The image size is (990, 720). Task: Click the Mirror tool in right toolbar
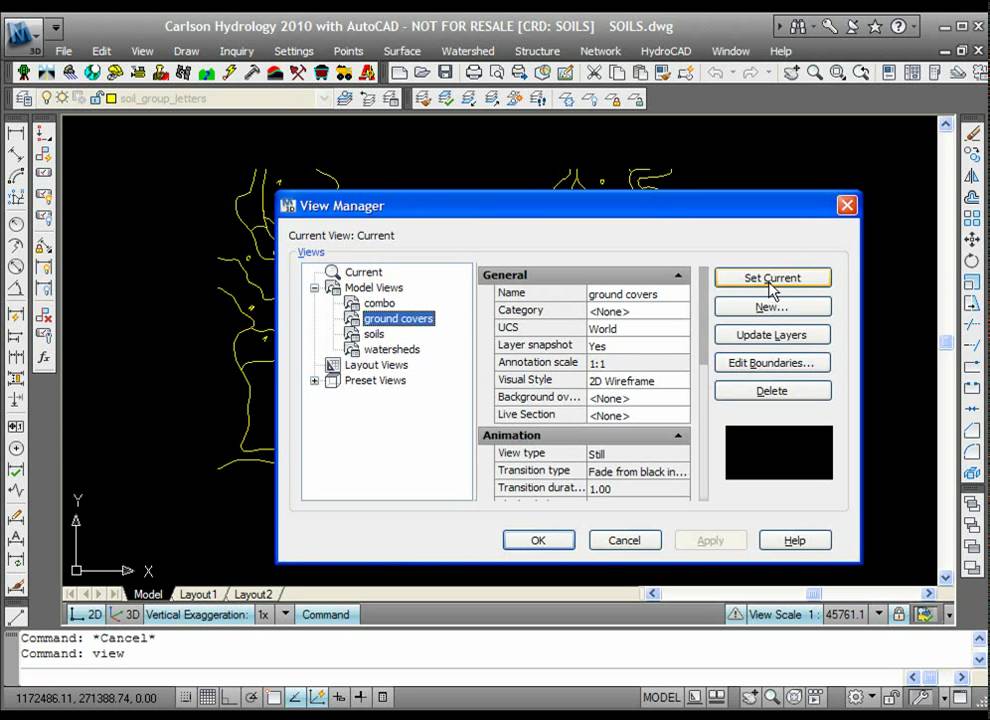[x=972, y=176]
